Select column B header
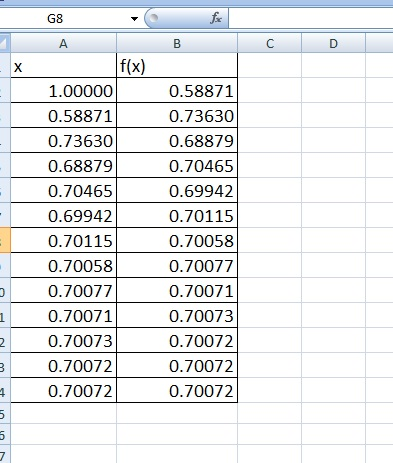This screenshot has width=393, height=463. [x=177, y=44]
